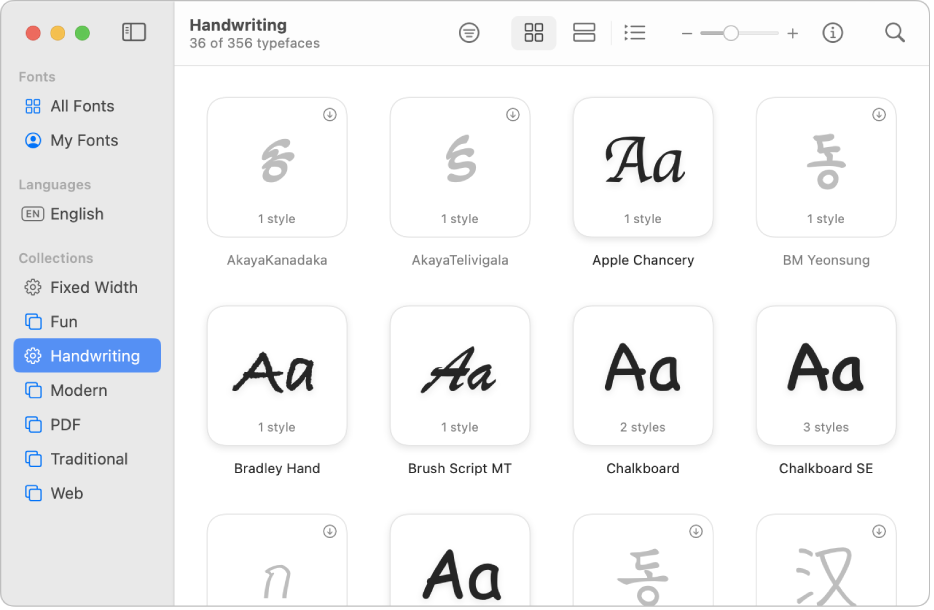Image resolution: width=934 pixels, height=610 pixels.
Task: Switch to list view
Action: [x=635, y=33]
